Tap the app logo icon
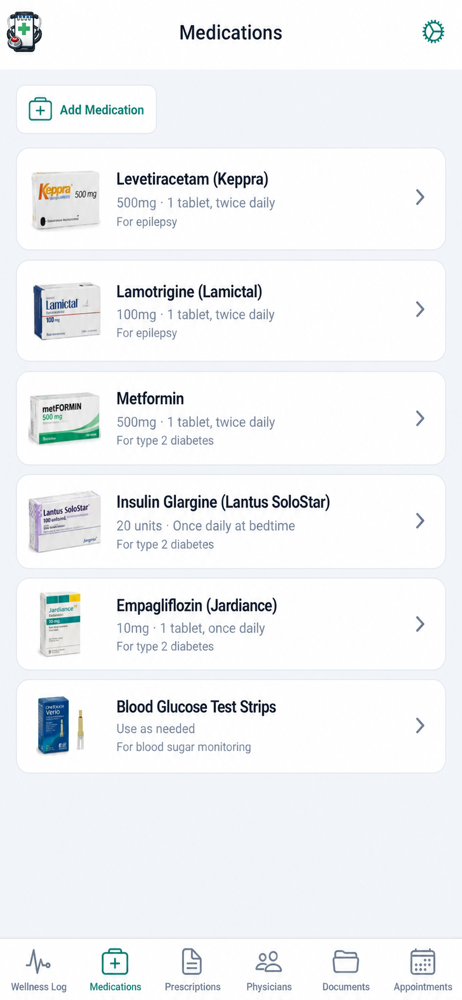 click(24, 31)
